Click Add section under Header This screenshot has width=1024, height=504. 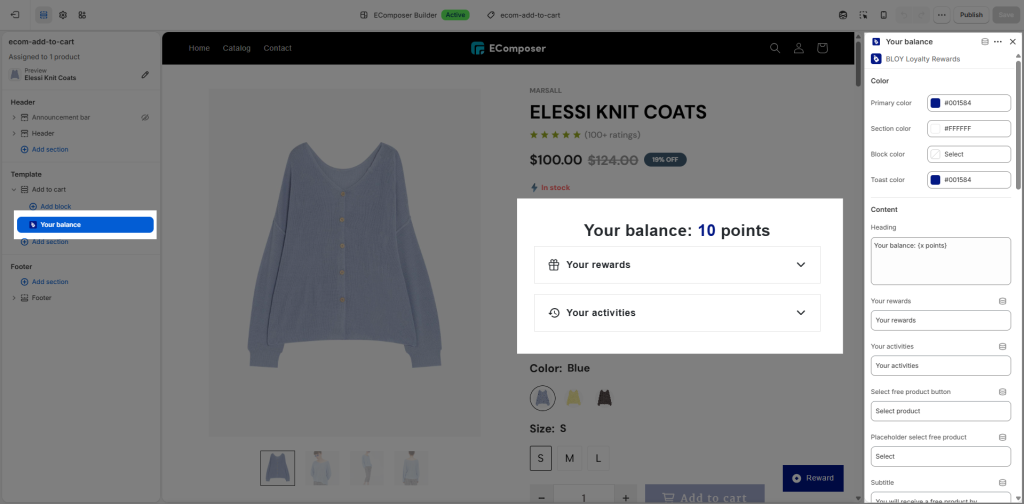(44, 150)
